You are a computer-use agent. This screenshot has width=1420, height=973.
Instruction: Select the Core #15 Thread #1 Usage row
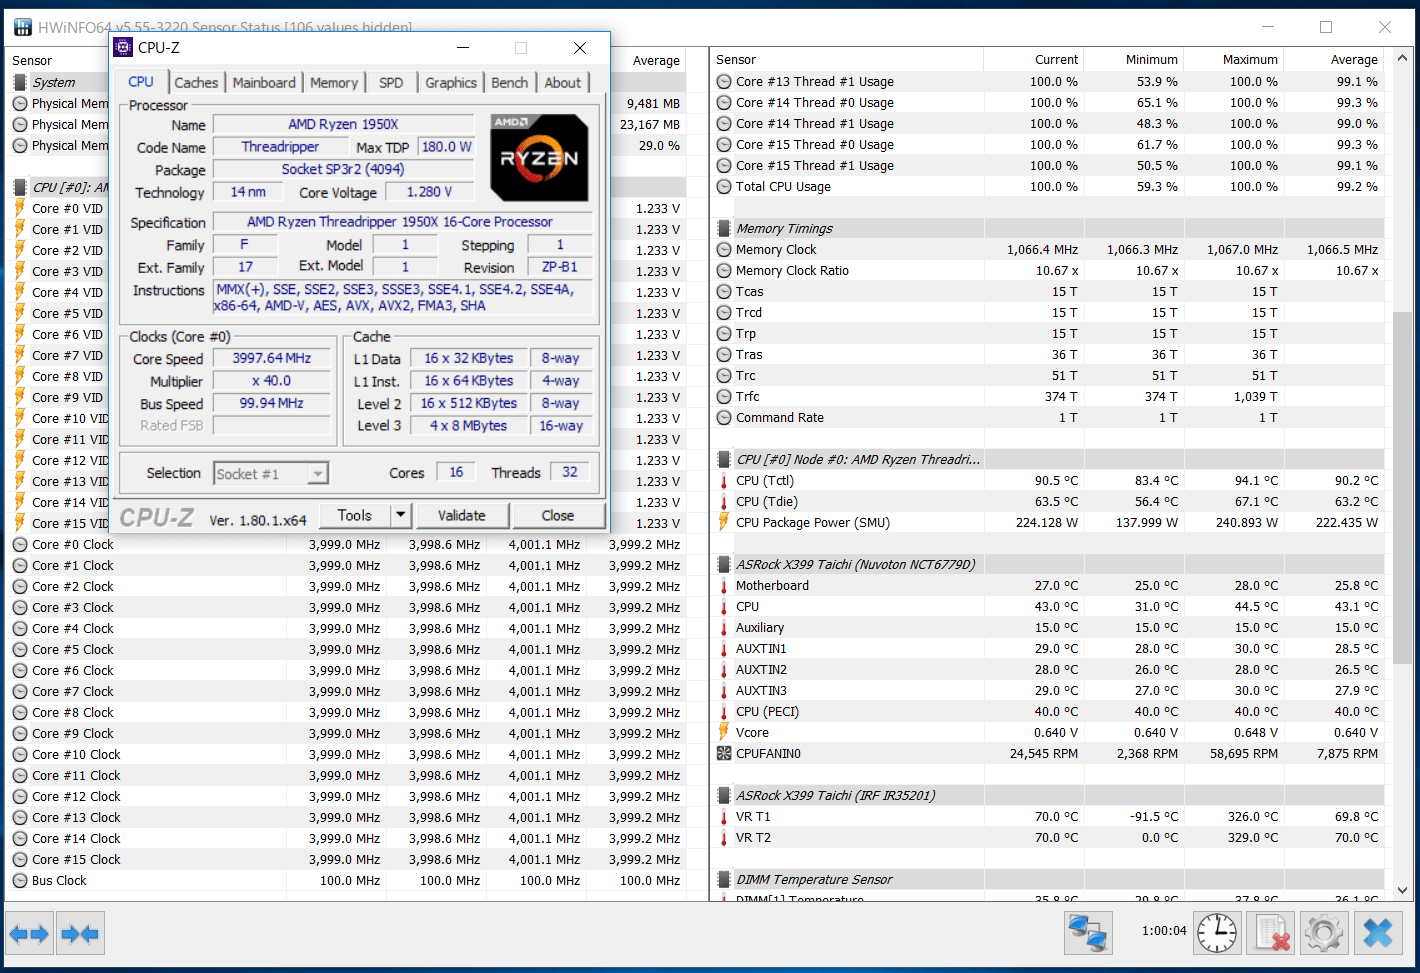(x=1048, y=166)
